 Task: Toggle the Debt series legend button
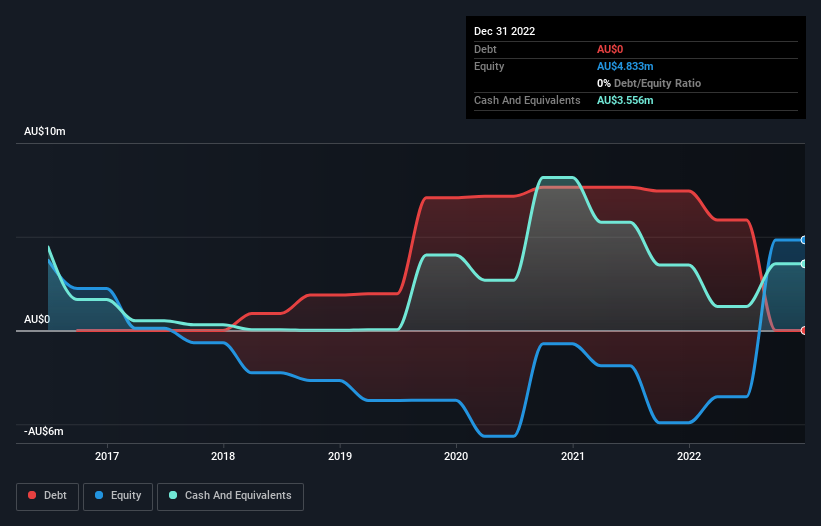[x=48, y=496]
